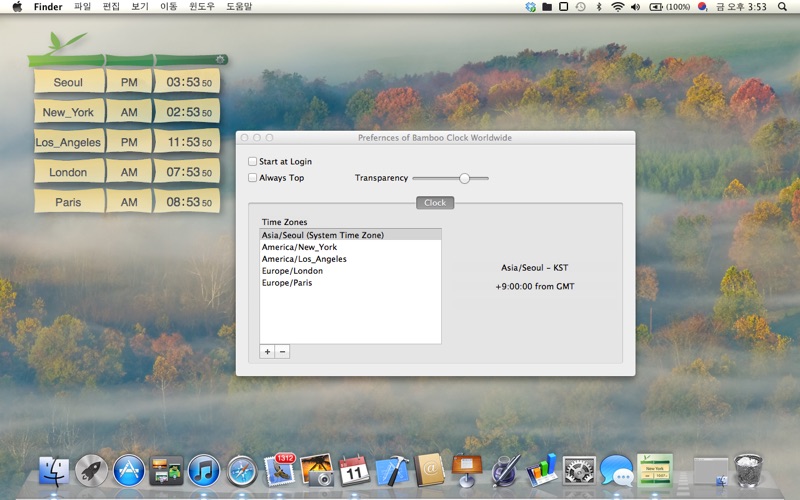Launch the App Store from the Dock
The height and width of the screenshot is (500, 800).
tap(129, 470)
